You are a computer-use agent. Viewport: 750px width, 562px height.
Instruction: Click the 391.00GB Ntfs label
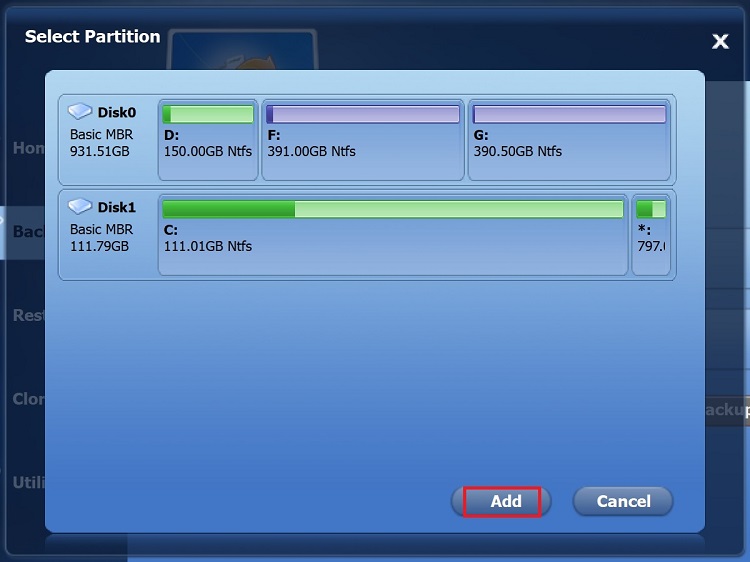(x=311, y=151)
